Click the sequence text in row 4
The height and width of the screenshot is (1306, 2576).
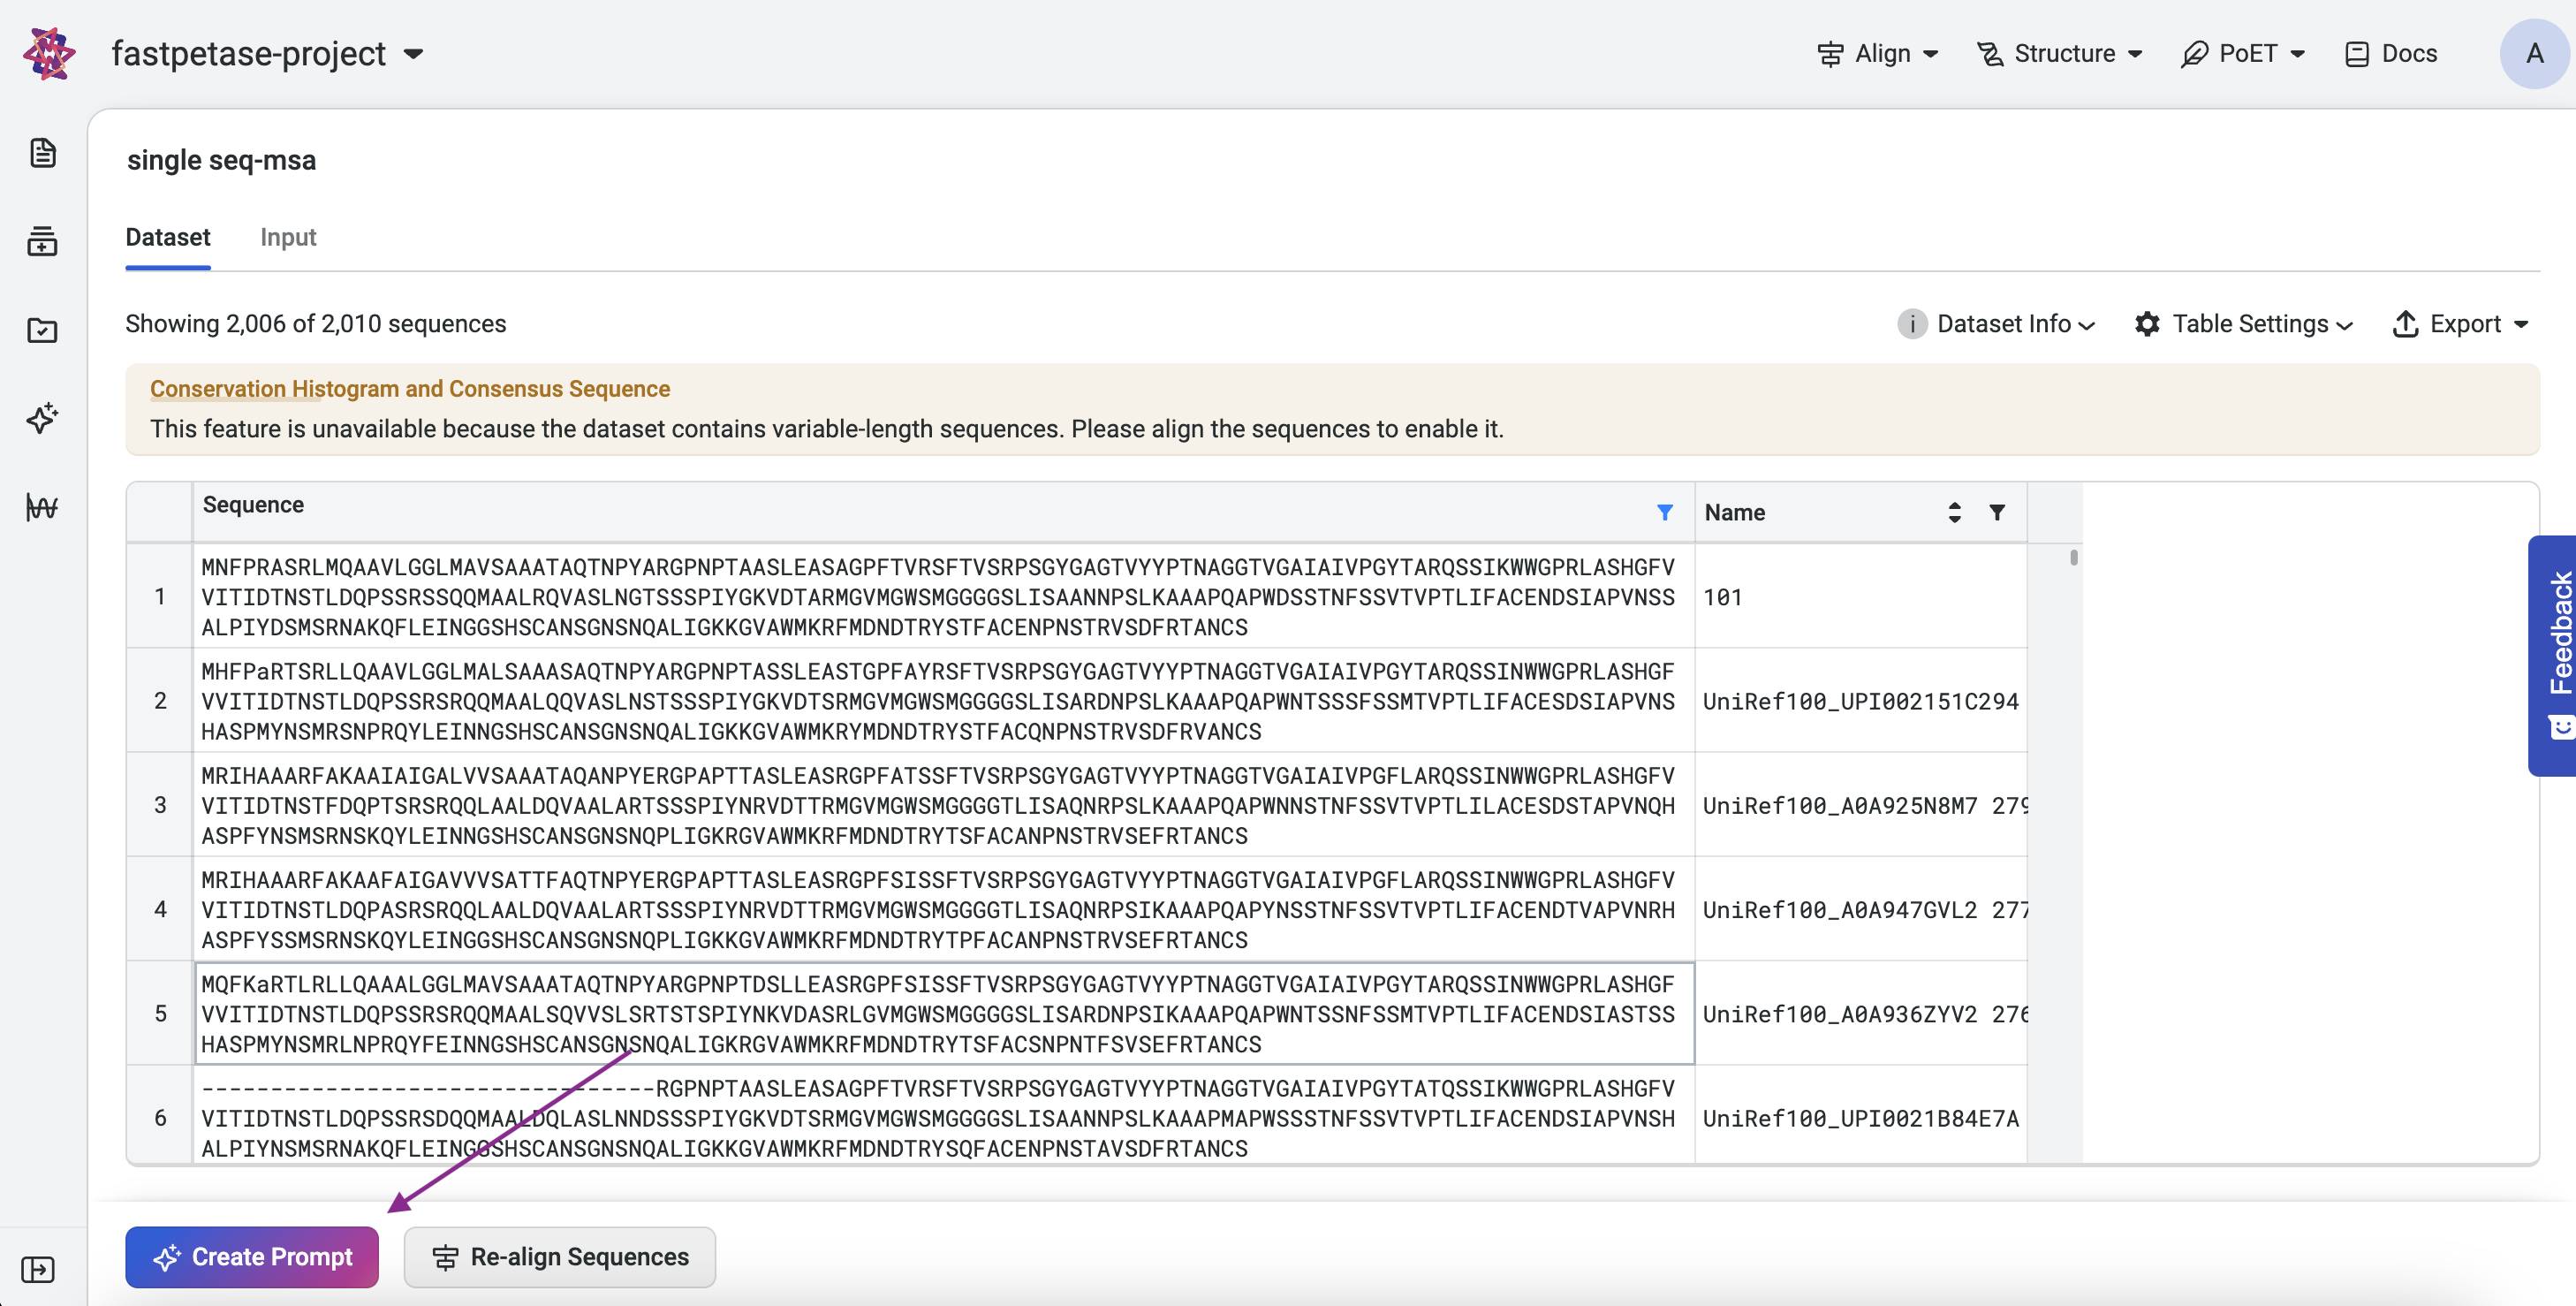[937, 909]
